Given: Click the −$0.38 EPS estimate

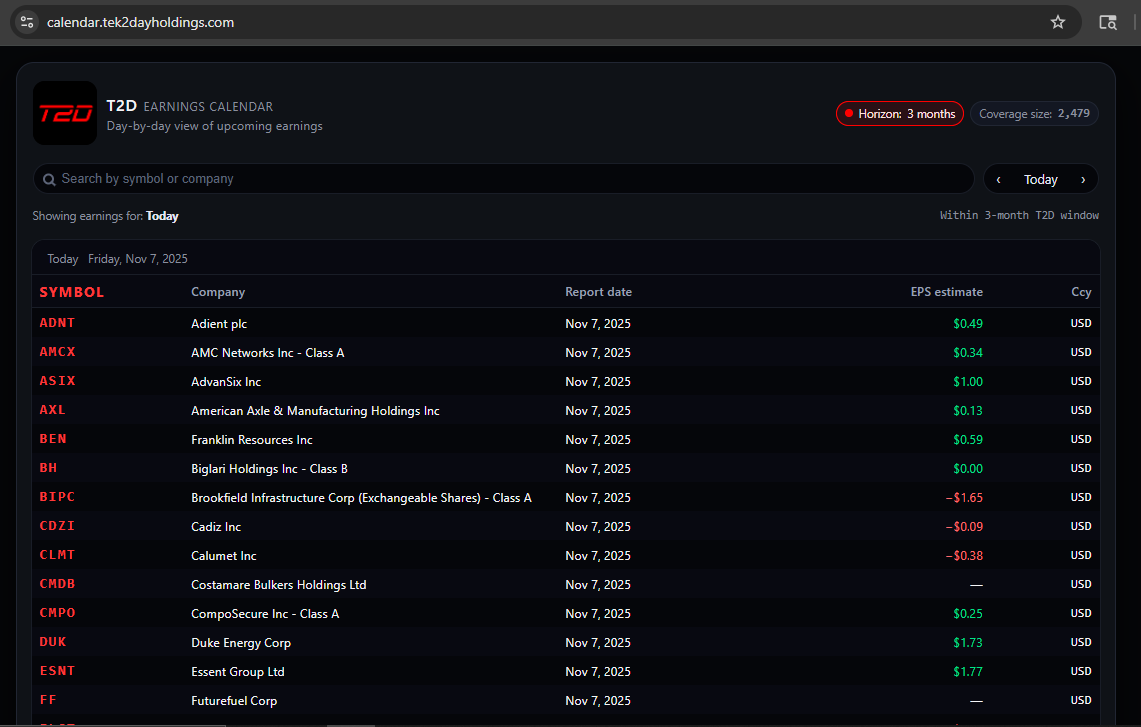Looking at the screenshot, I should tap(964, 556).
